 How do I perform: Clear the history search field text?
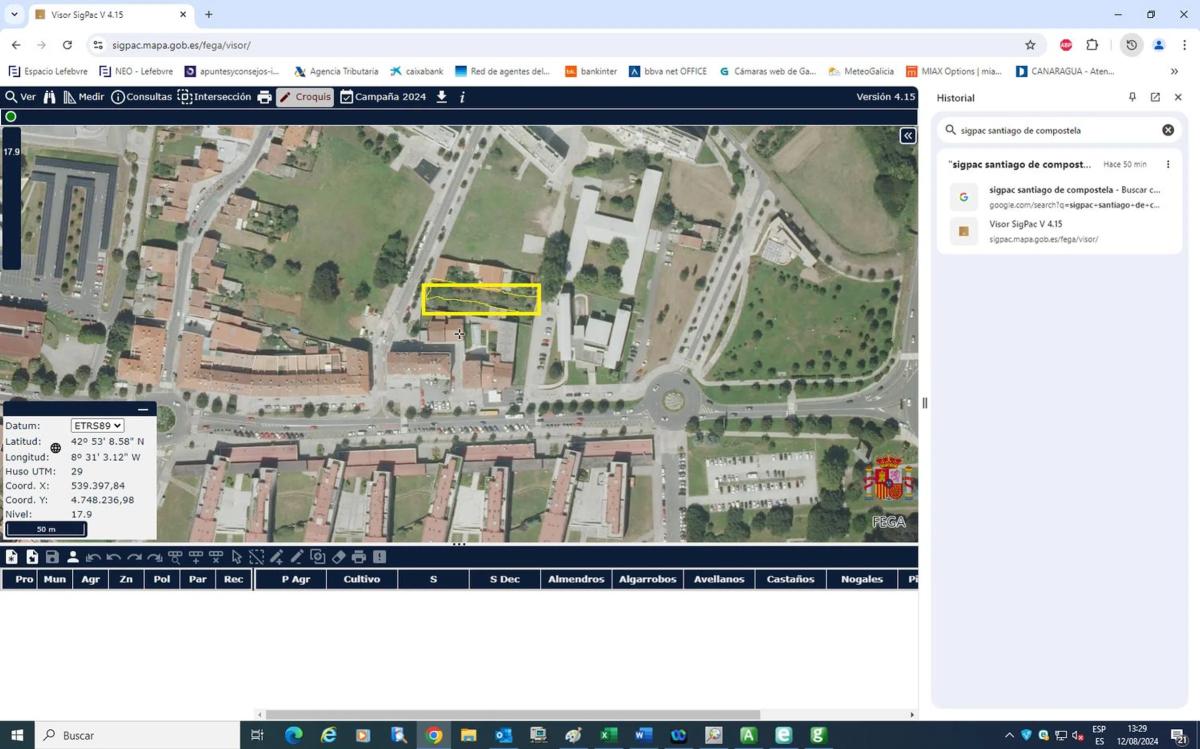[x=1167, y=130]
